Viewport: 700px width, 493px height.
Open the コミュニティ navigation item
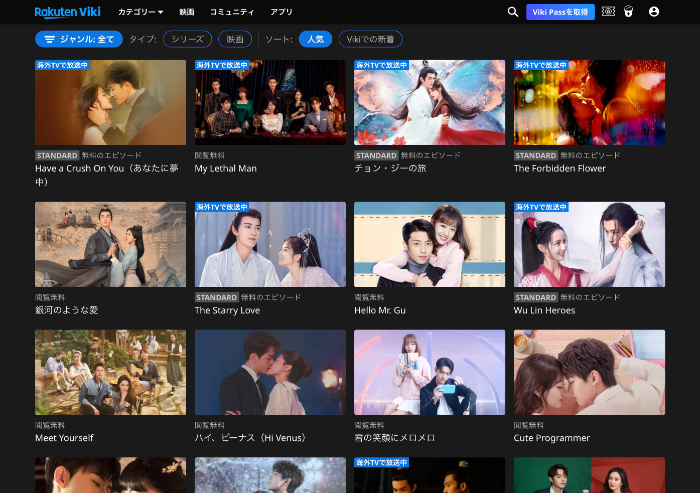[231, 12]
